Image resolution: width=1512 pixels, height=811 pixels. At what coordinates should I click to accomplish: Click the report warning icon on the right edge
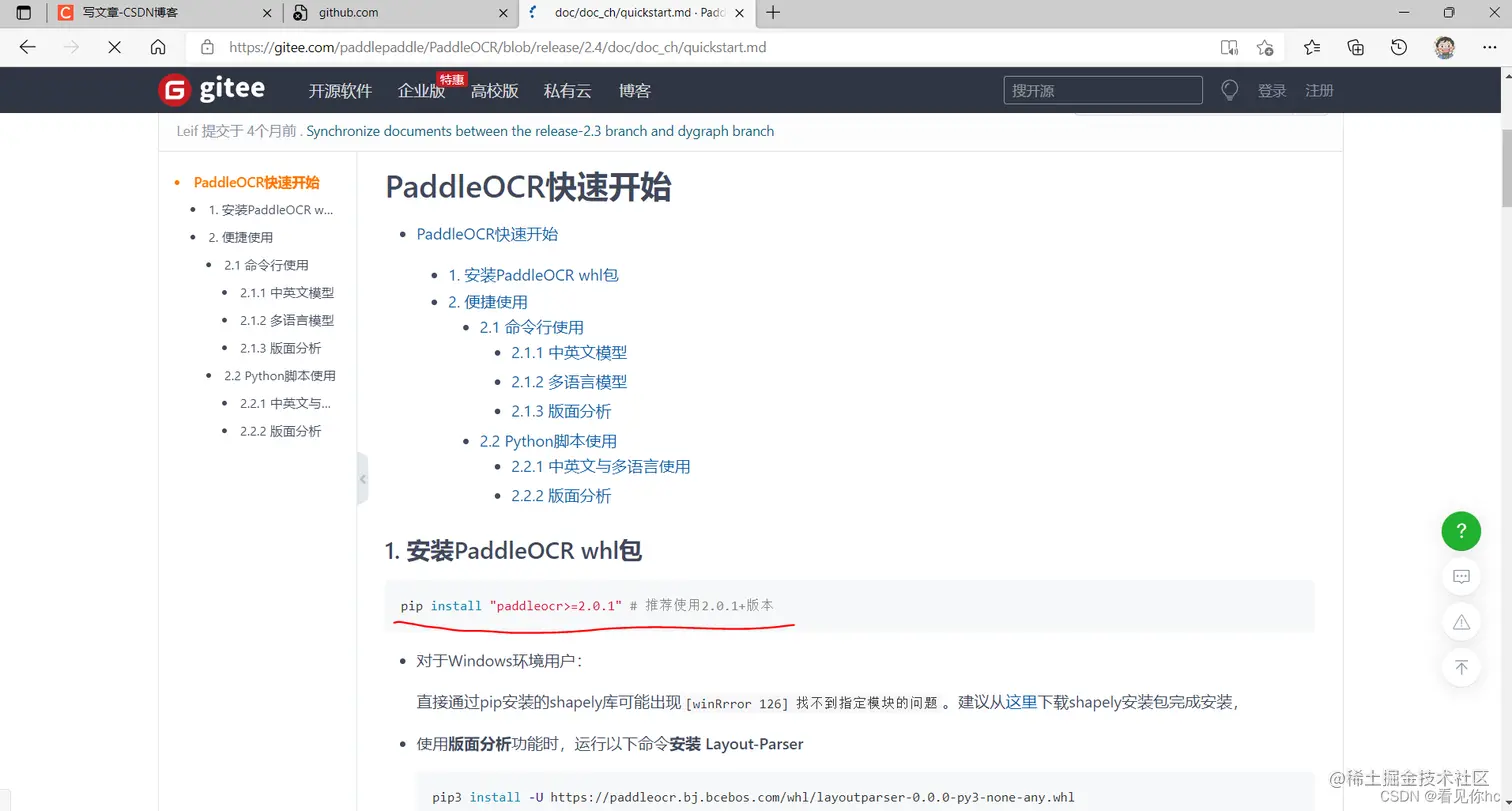[1461, 622]
